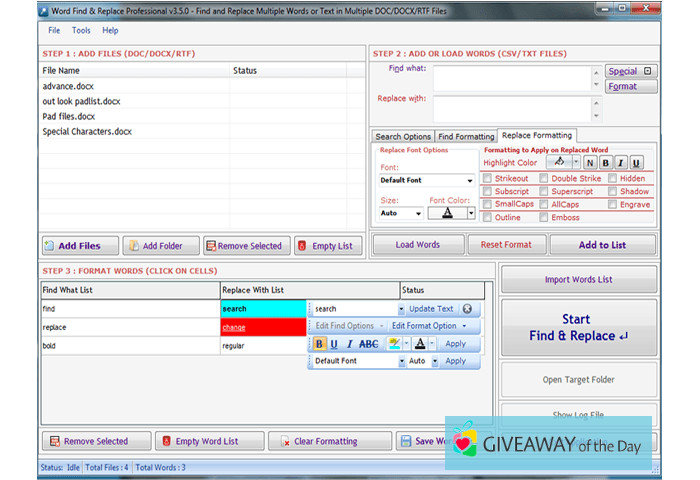Open the Font dropdown showing Default Font
This screenshot has height=480, width=700.
(426, 181)
